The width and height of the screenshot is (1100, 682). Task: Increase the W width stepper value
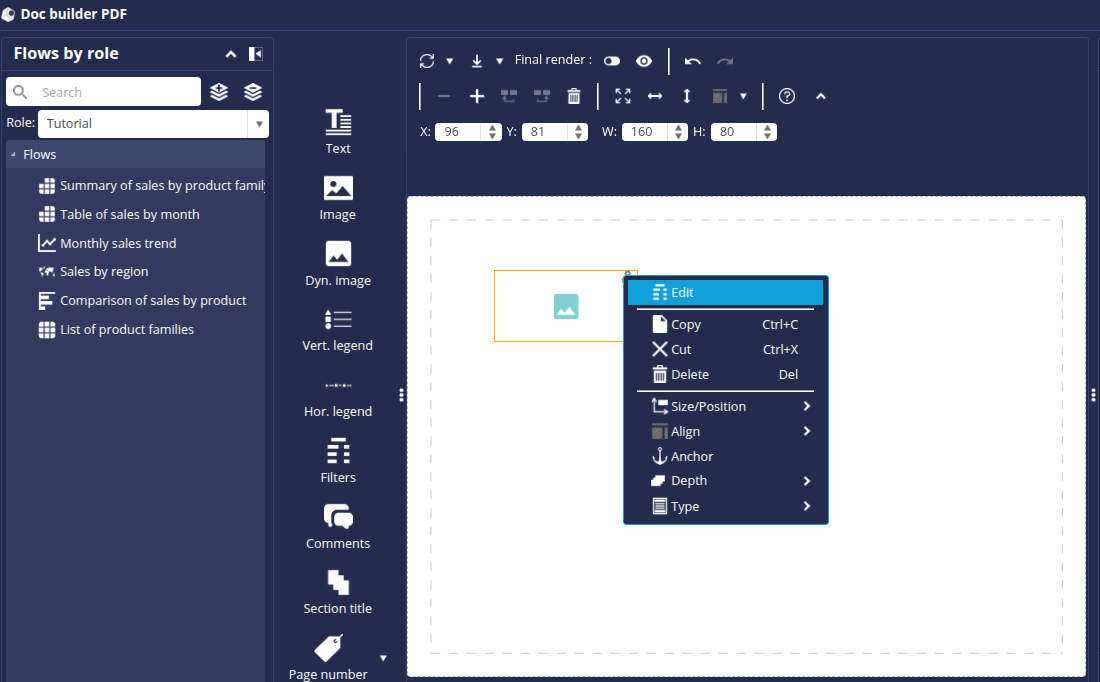[680, 128]
